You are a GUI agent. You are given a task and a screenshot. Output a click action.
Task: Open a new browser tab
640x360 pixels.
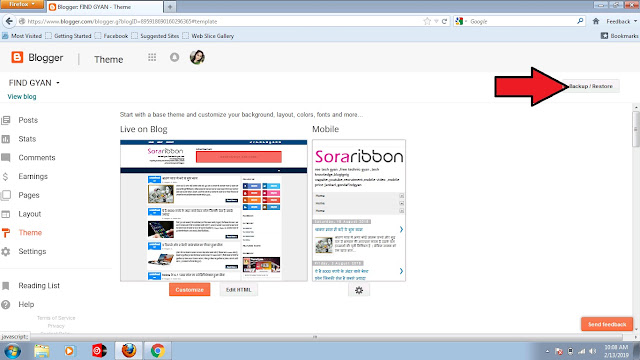[x=170, y=7]
